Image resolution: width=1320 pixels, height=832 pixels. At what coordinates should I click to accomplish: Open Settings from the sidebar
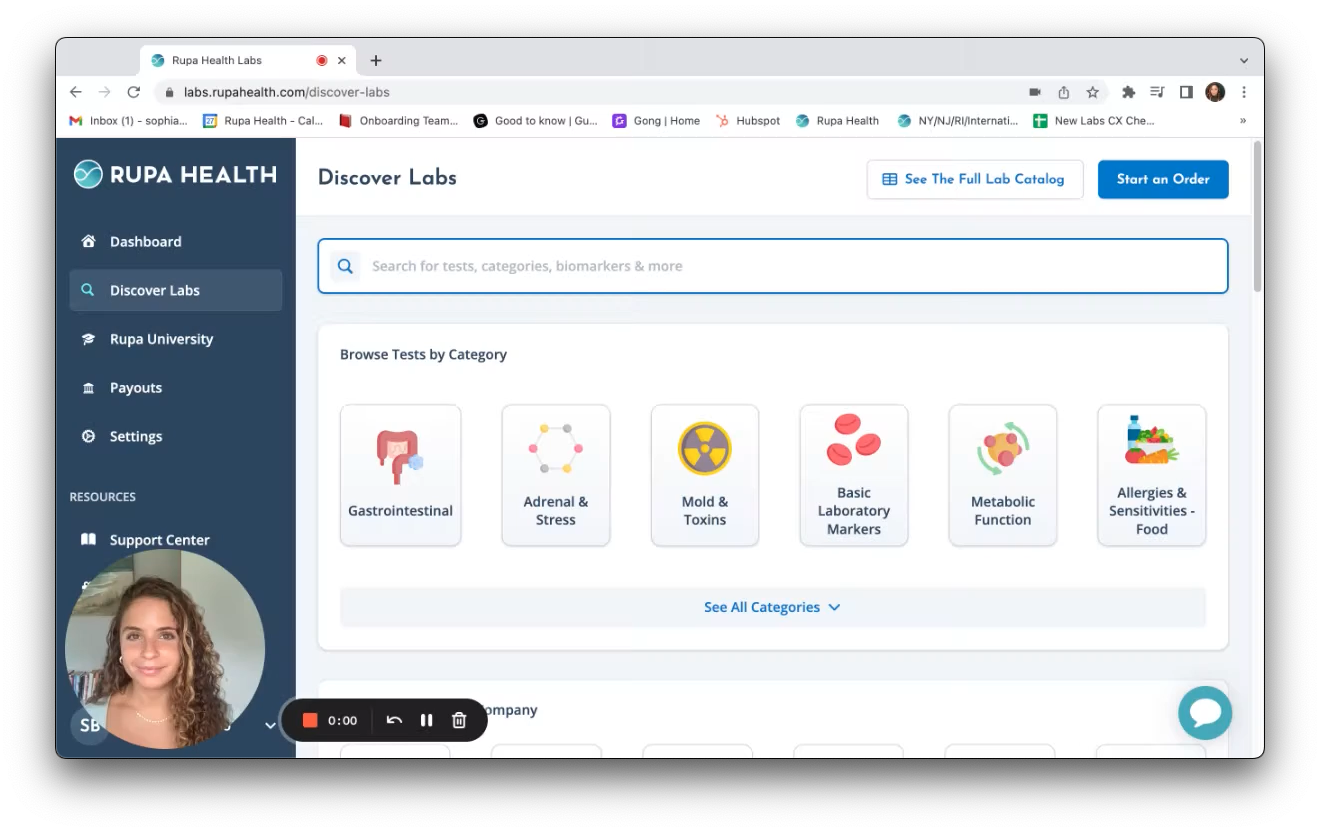click(135, 436)
